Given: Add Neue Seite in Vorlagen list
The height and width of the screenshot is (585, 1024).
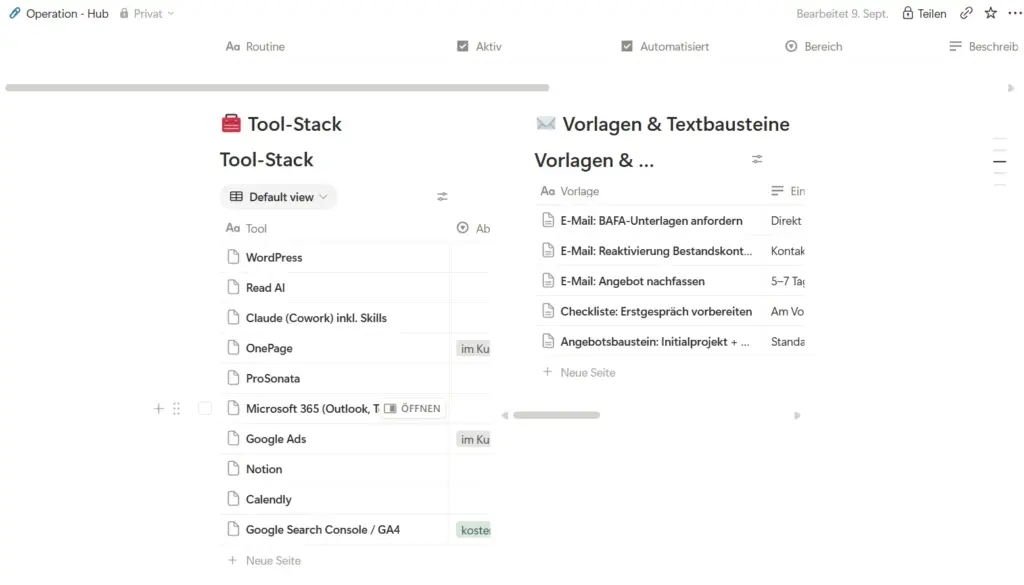Looking at the screenshot, I should (x=579, y=372).
